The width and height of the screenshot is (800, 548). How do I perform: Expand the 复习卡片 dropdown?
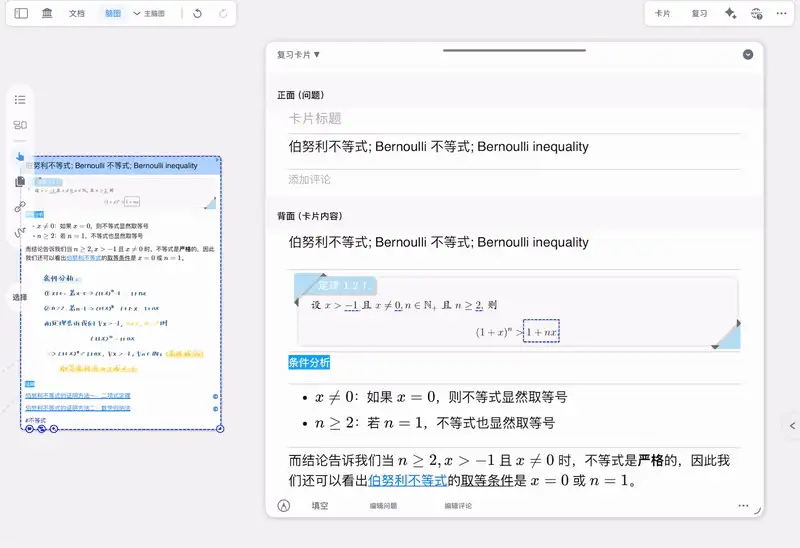coord(298,55)
